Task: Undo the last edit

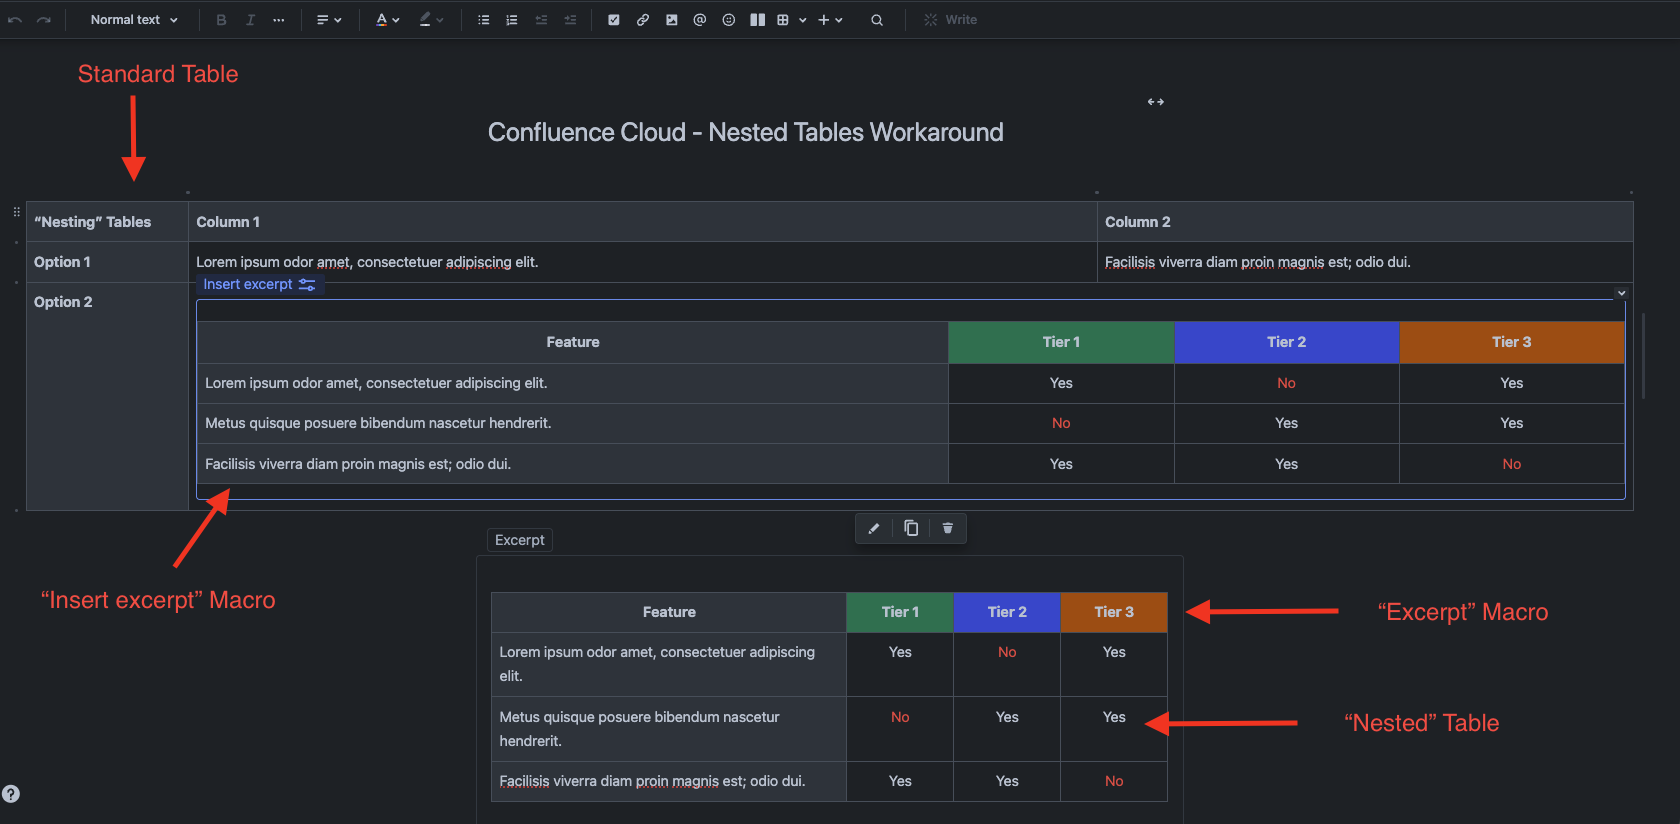Action: point(15,20)
